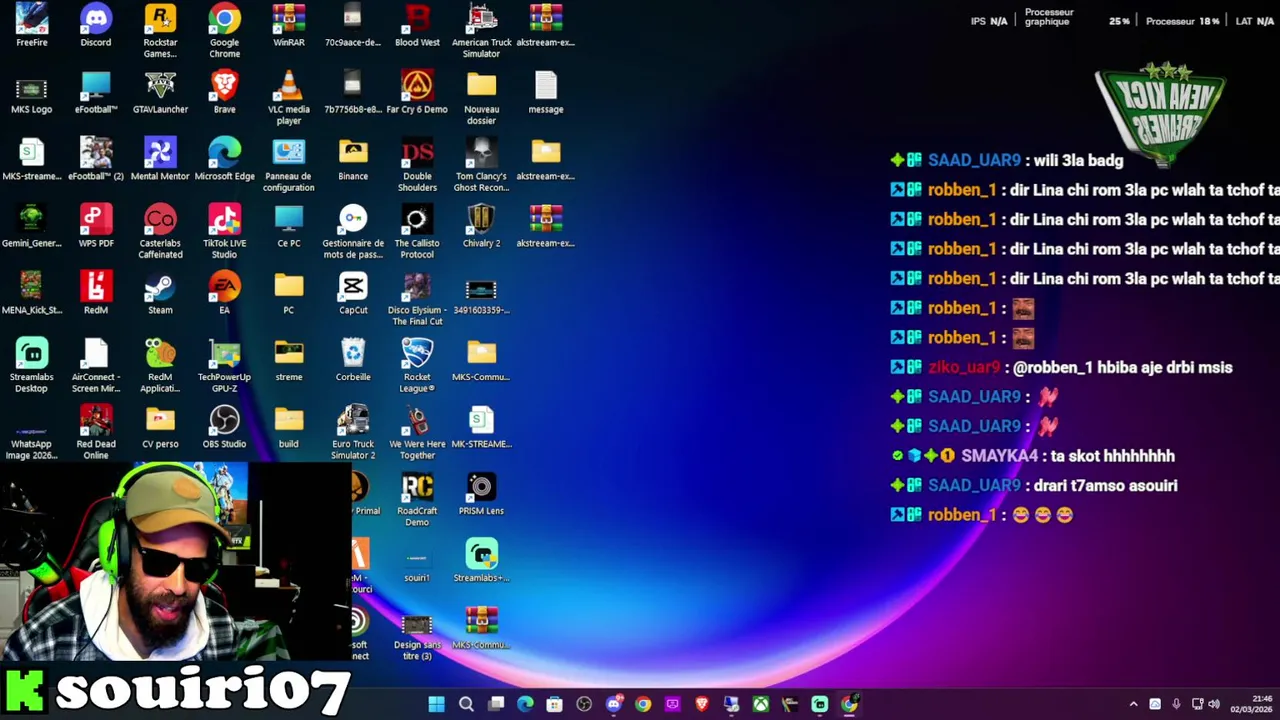This screenshot has height=720, width=1280.
Task: Open the message text file
Action: click(x=545, y=93)
